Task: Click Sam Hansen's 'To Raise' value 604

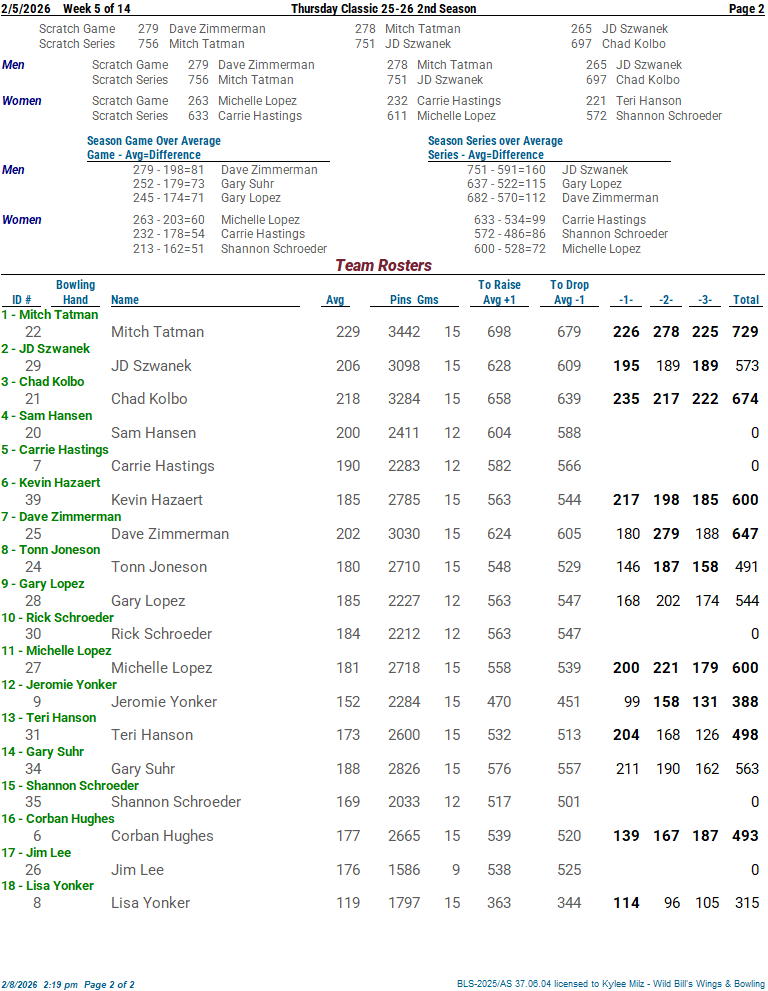Action: [x=499, y=433]
